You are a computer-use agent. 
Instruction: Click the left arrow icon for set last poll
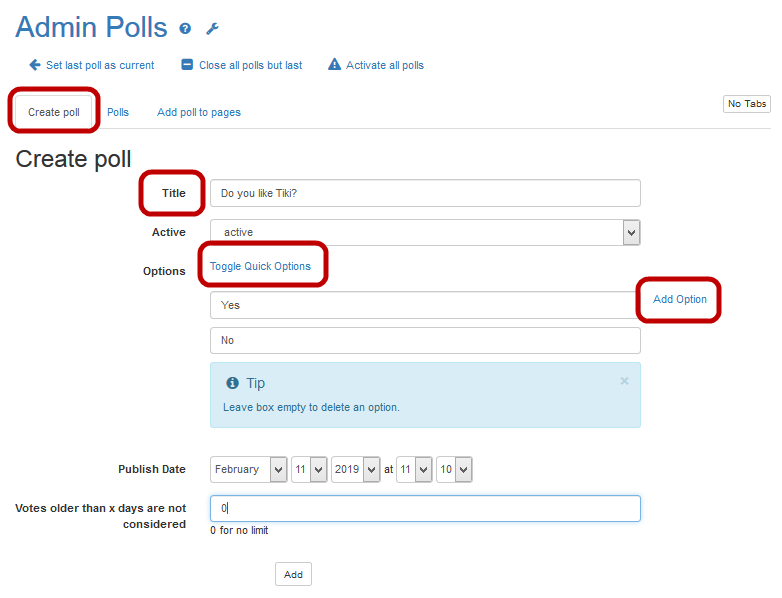tap(34, 65)
